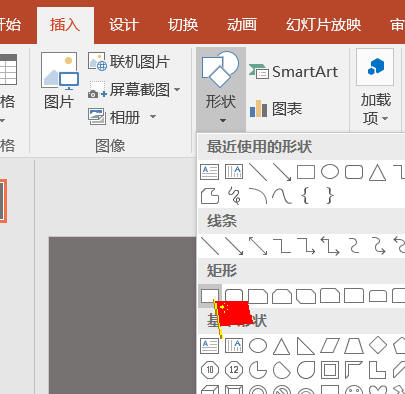405x394 pixels.
Task: Pick straight line under 线条 section
Action: coord(210,246)
